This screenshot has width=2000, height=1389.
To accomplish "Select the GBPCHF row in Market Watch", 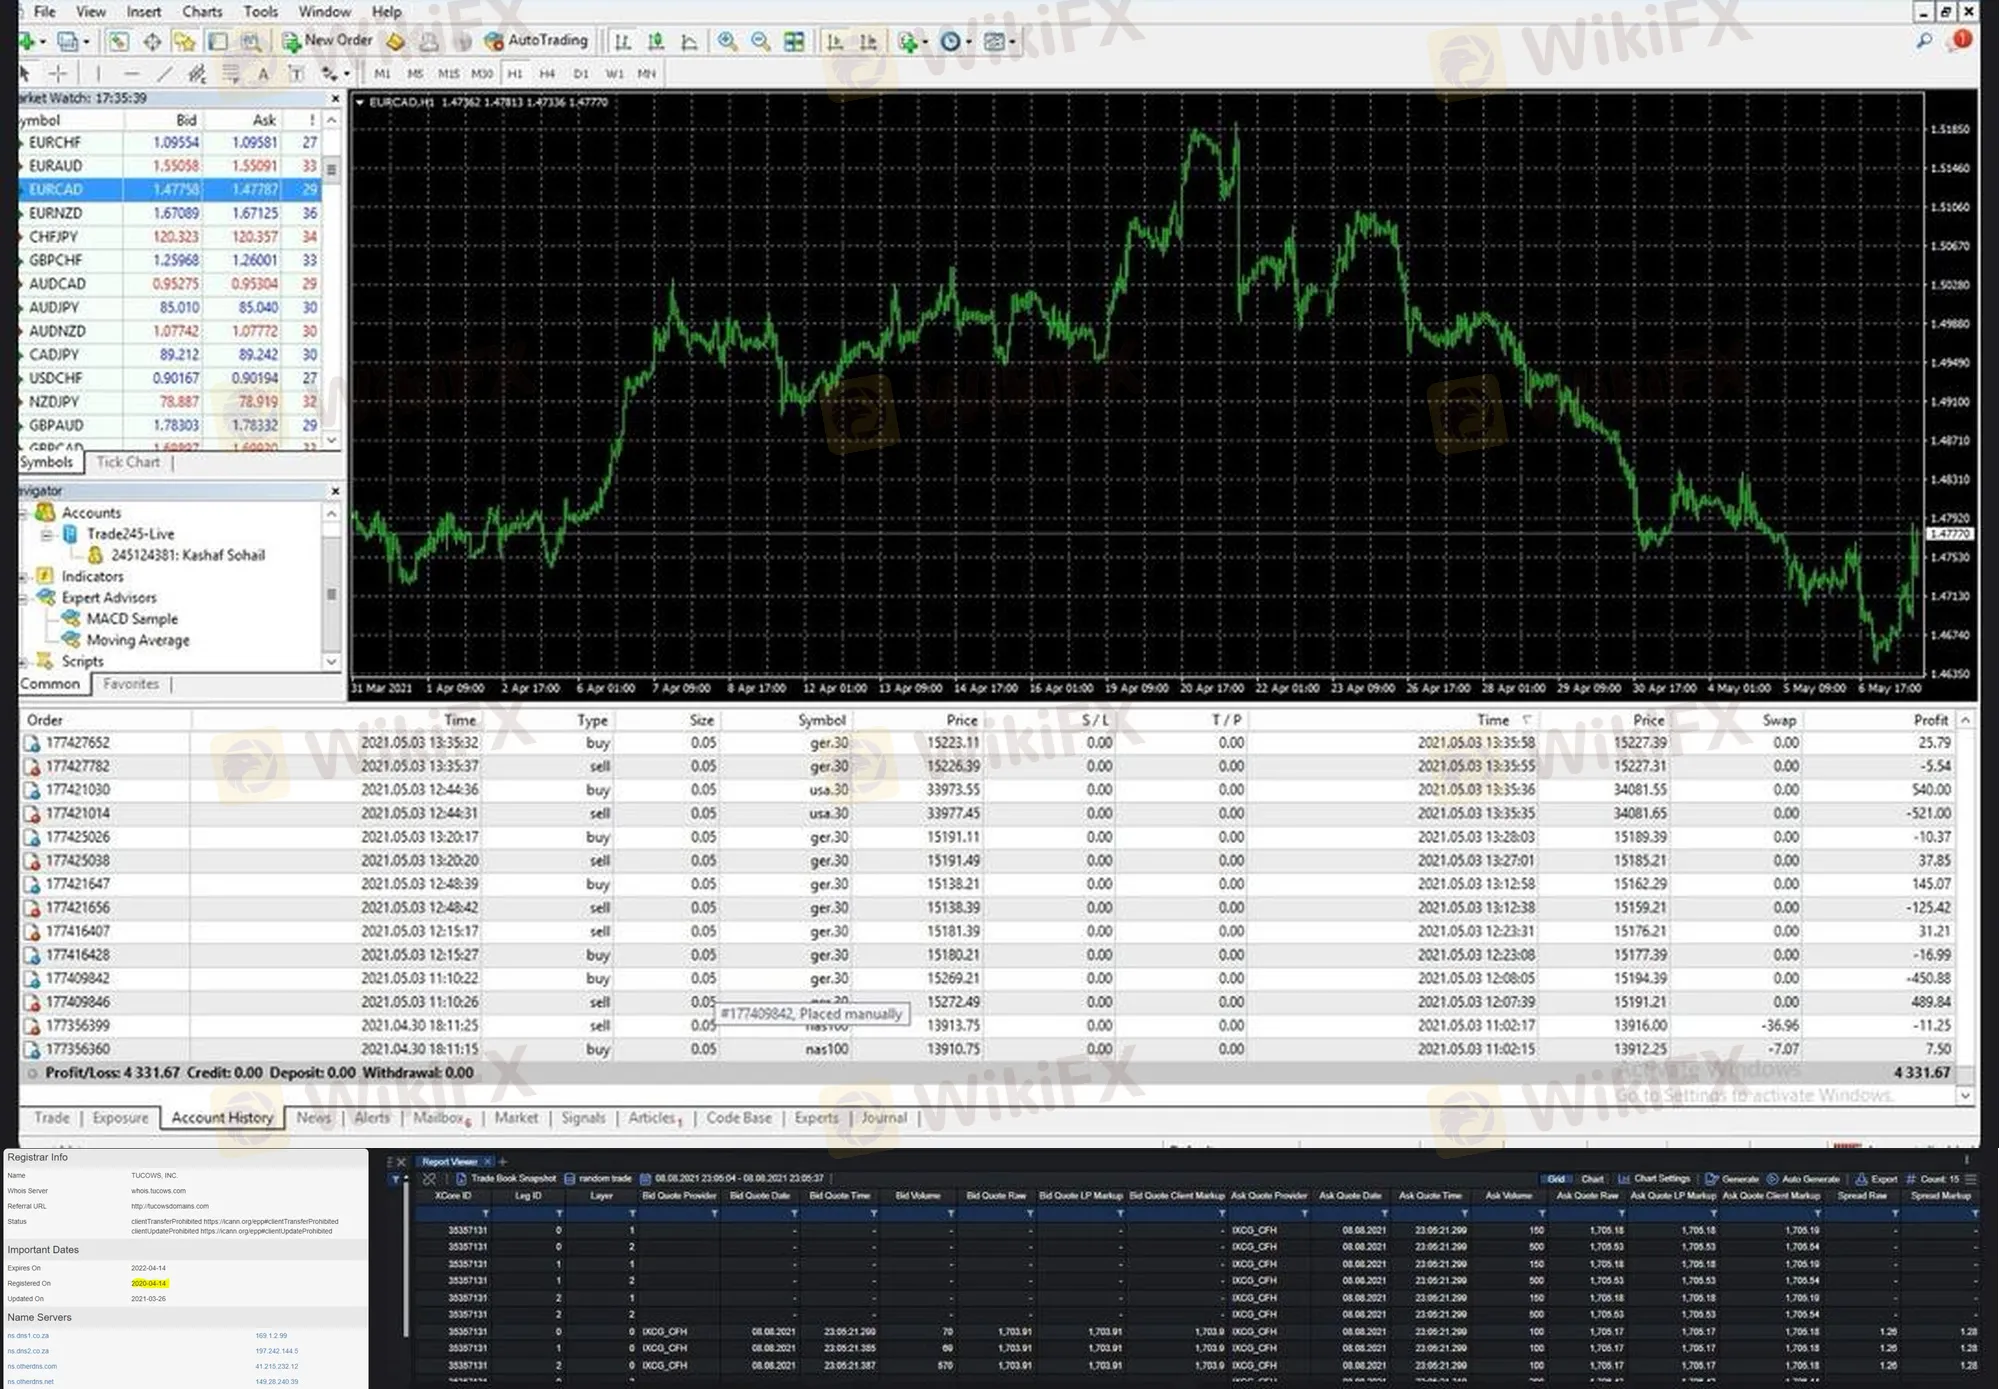I will 56,260.
